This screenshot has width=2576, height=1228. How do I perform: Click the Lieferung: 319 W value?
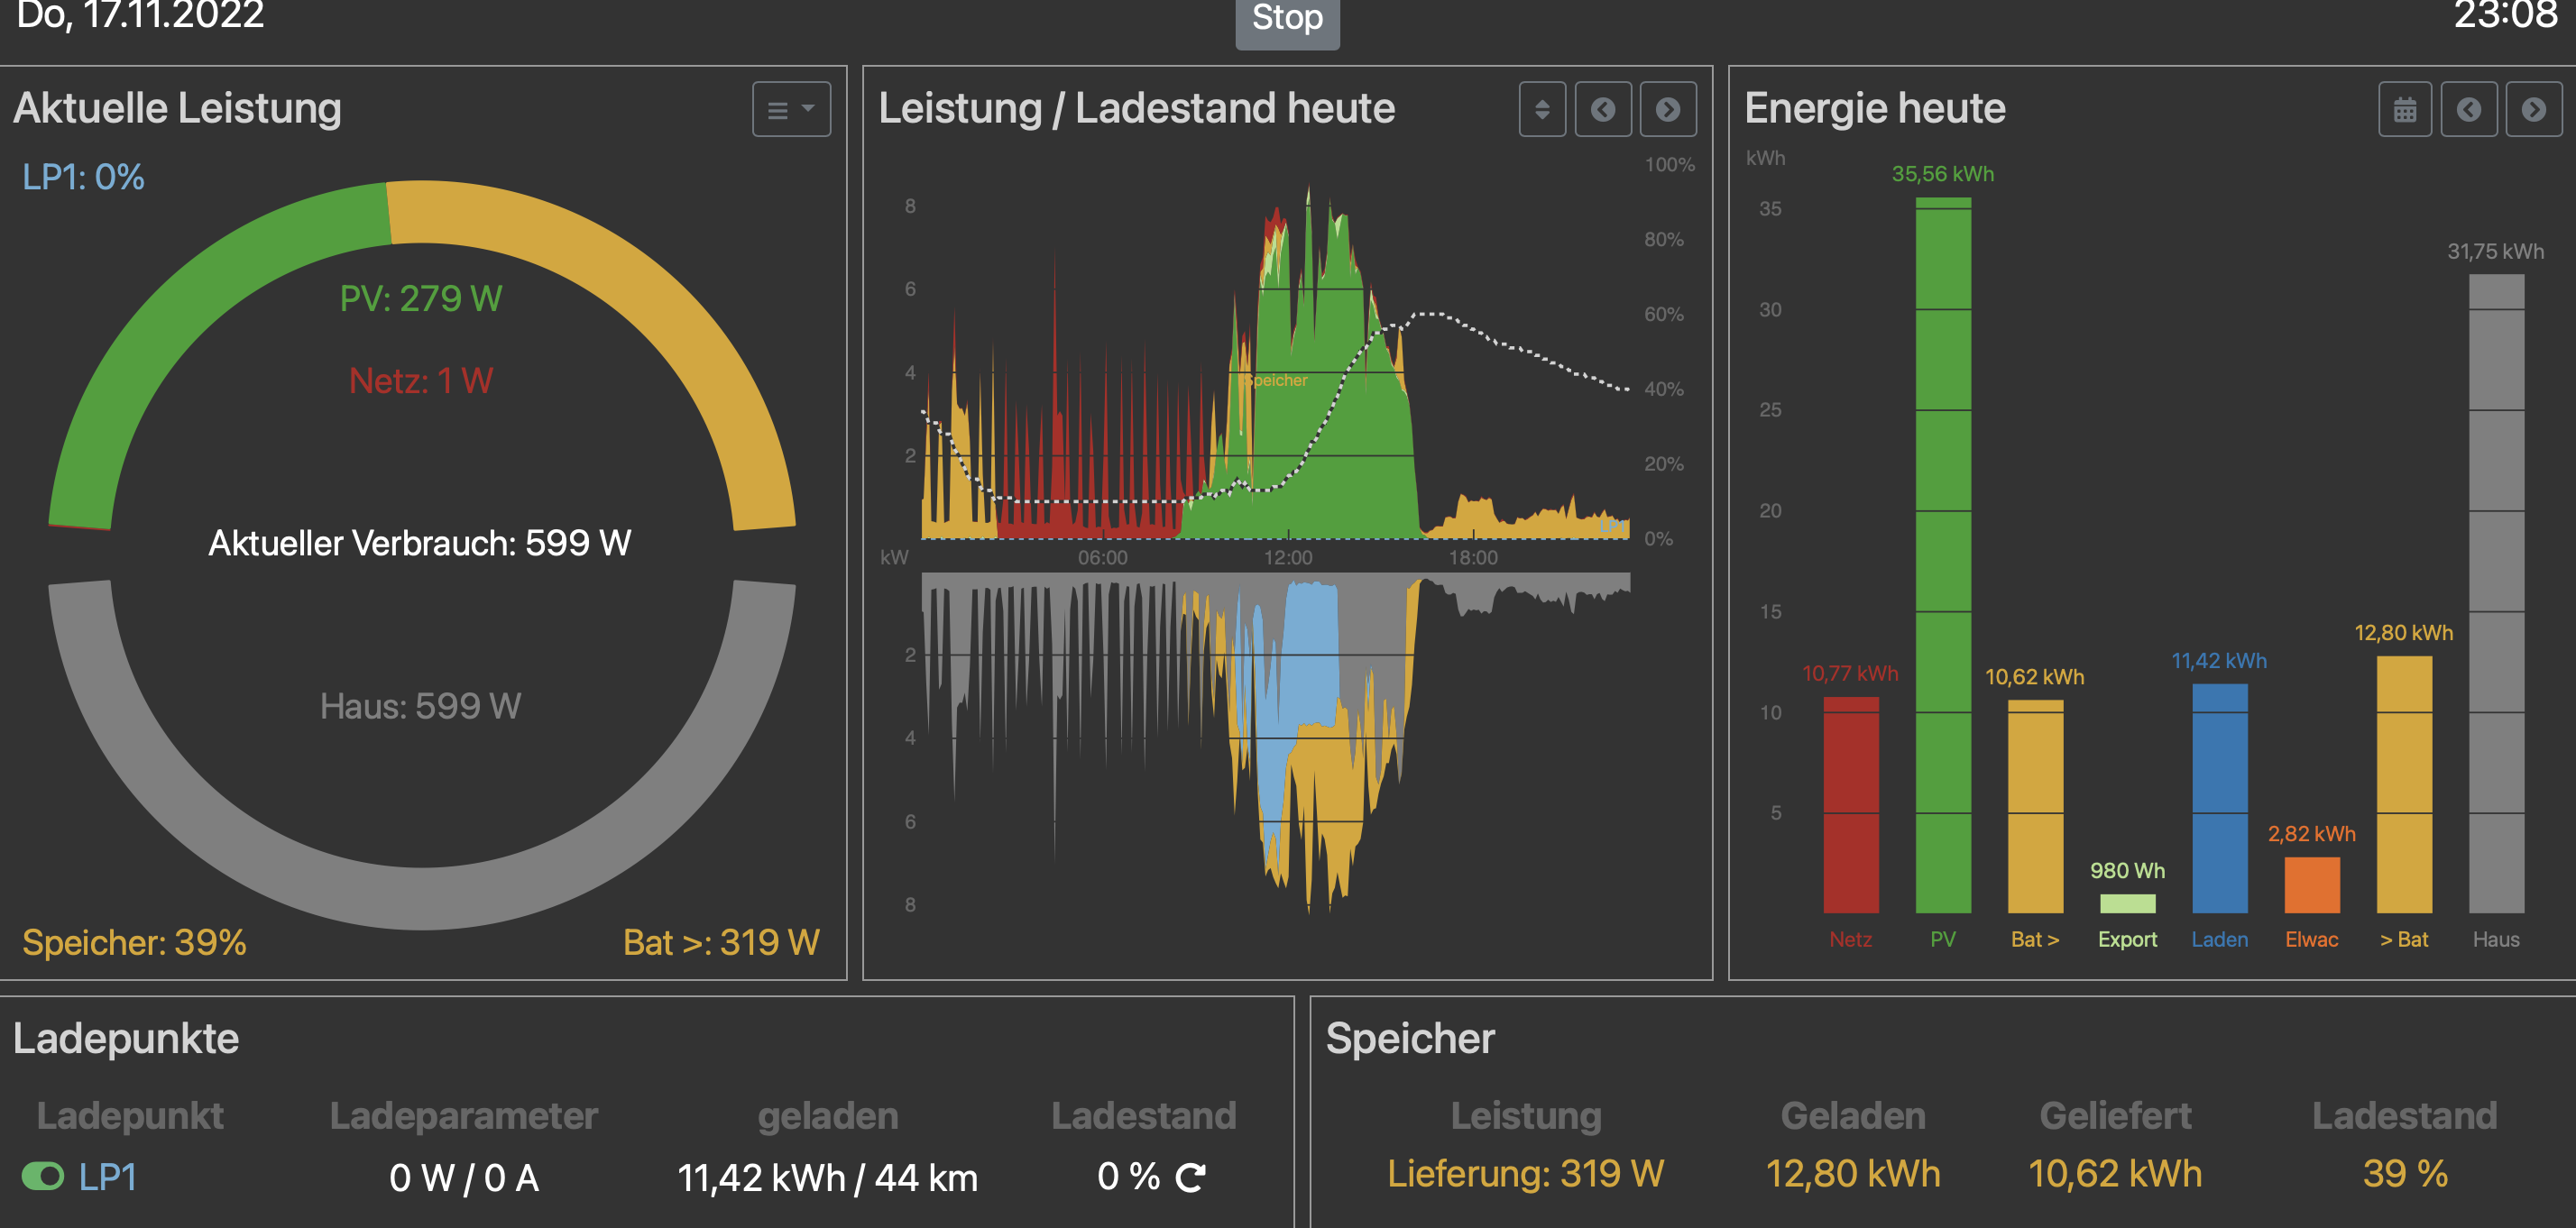pyautogui.click(x=1525, y=1173)
